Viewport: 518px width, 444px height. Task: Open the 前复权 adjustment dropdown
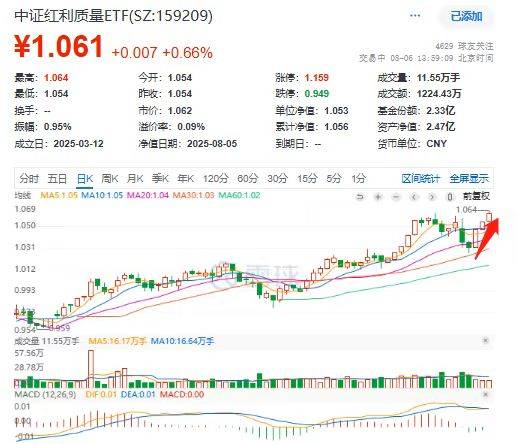click(x=476, y=196)
